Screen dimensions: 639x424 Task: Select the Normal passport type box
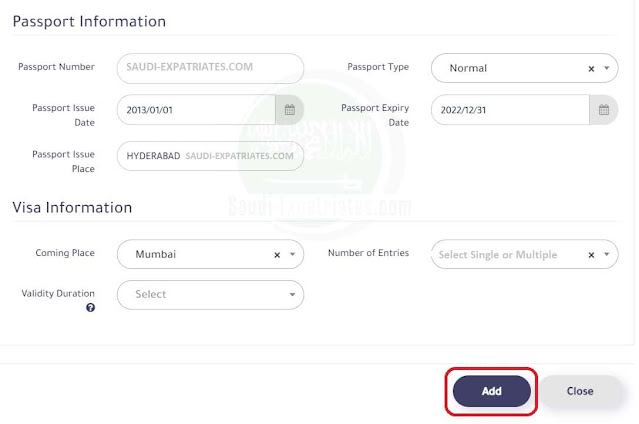click(524, 68)
